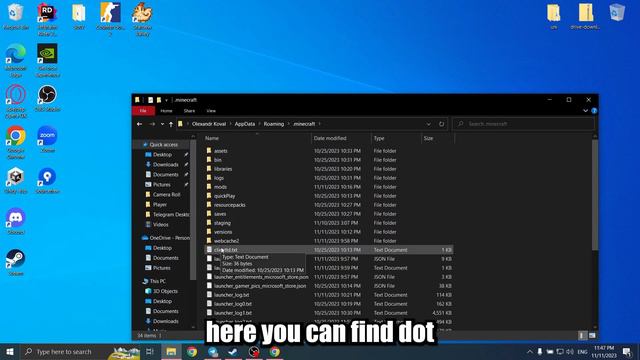
Task: Expand the chevron after AppData breadcrumb
Action: [259, 124]
